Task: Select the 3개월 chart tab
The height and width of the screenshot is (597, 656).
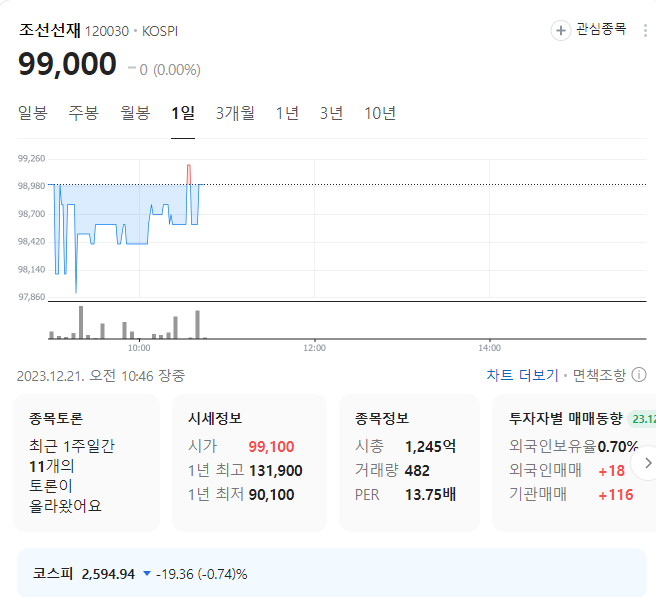Action: click(235, 113)
